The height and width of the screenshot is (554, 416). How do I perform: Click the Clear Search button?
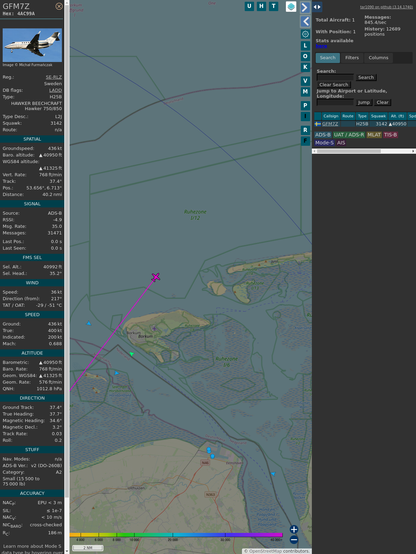click(x=334, y=84)
